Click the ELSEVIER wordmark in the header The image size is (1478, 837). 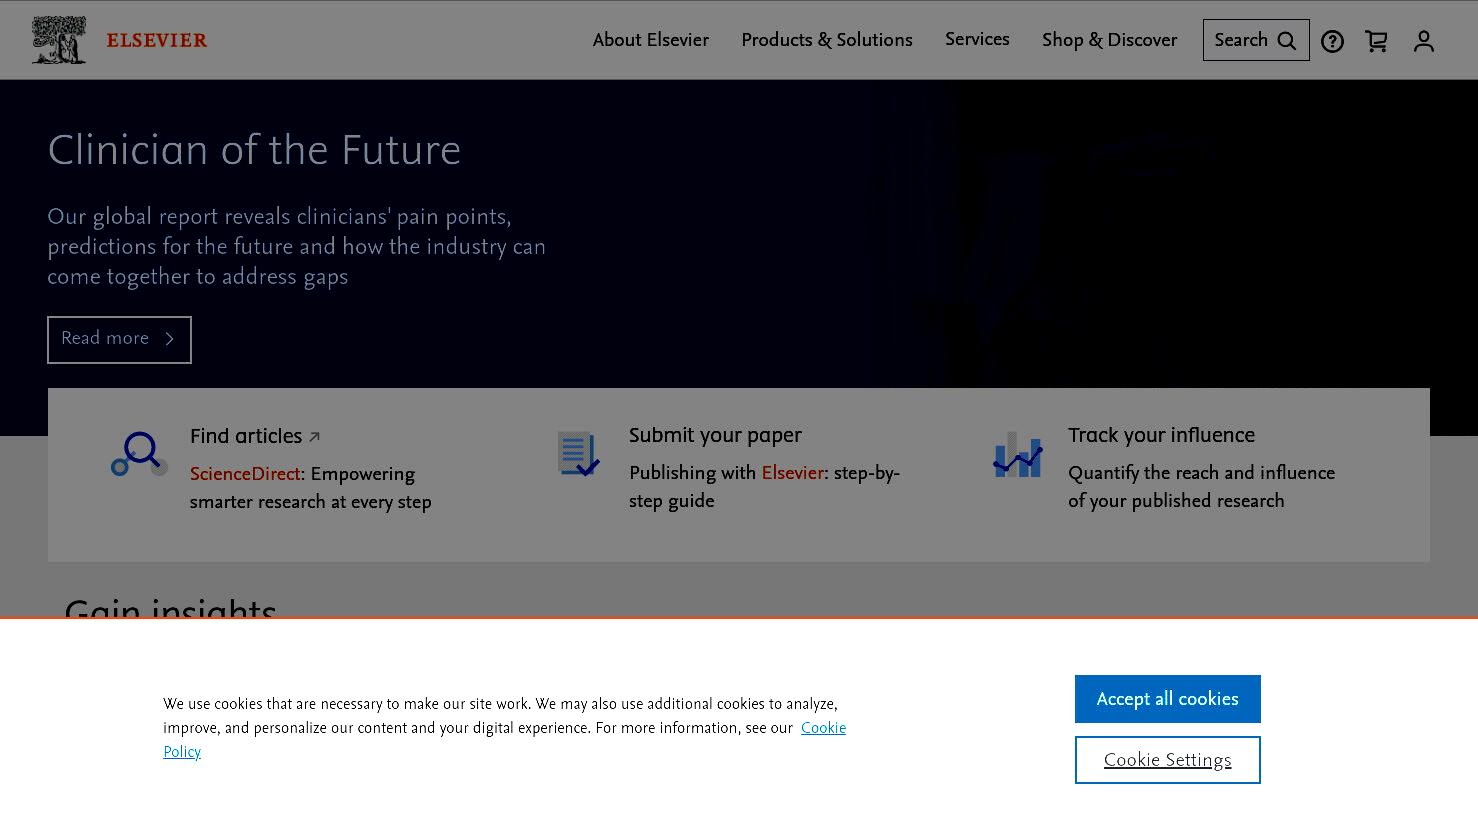pos(157,40)
